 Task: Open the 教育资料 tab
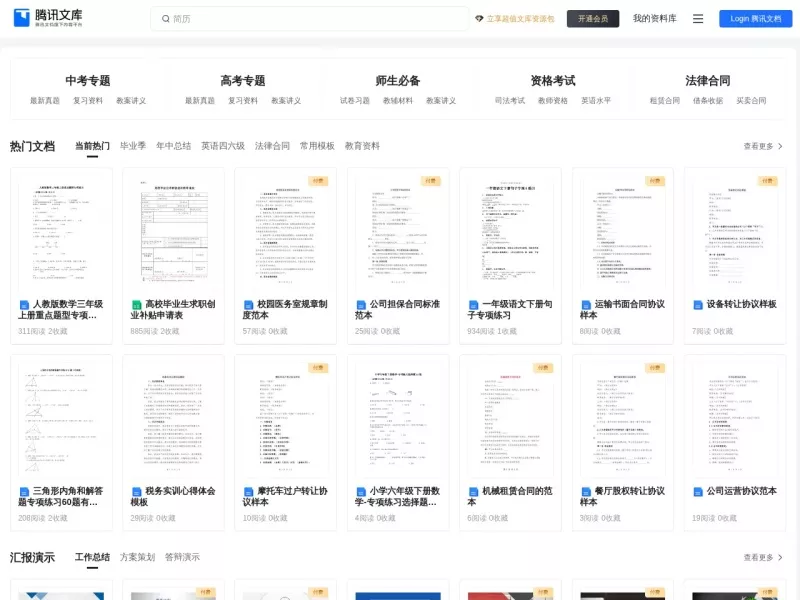362,146
